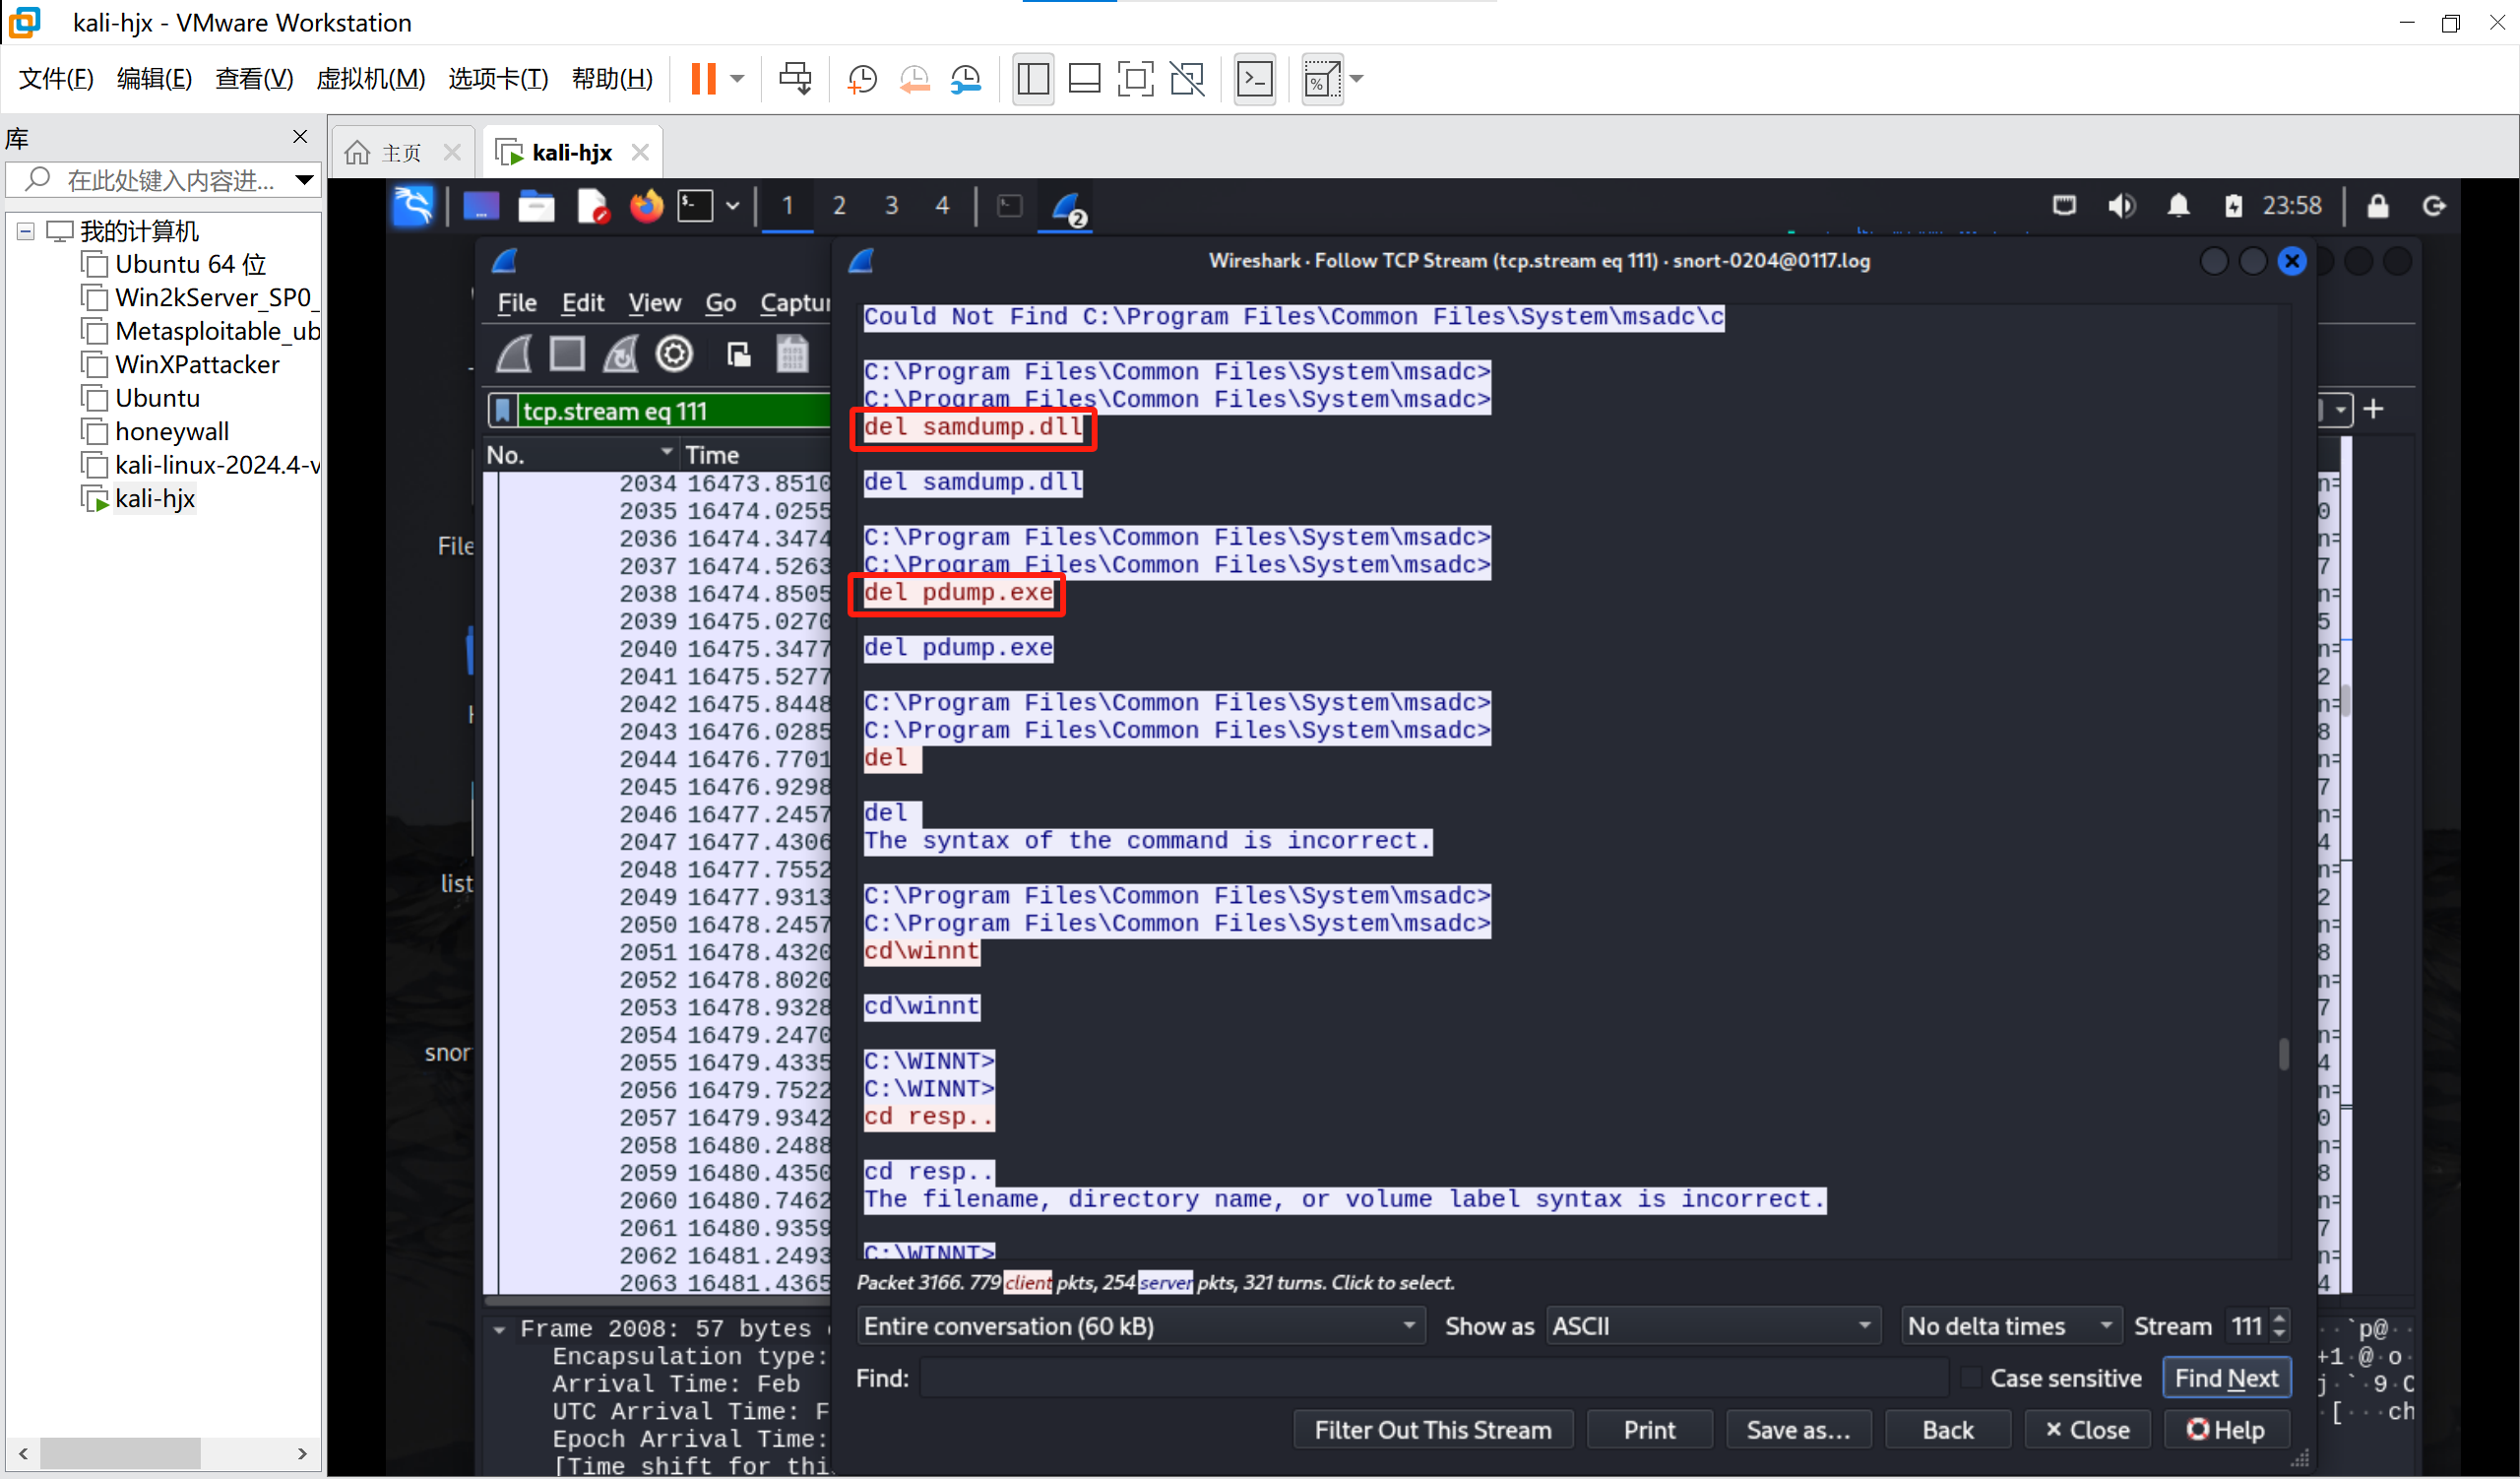
Task: Restart the current Wireshark capture
Action: (621, 354)
